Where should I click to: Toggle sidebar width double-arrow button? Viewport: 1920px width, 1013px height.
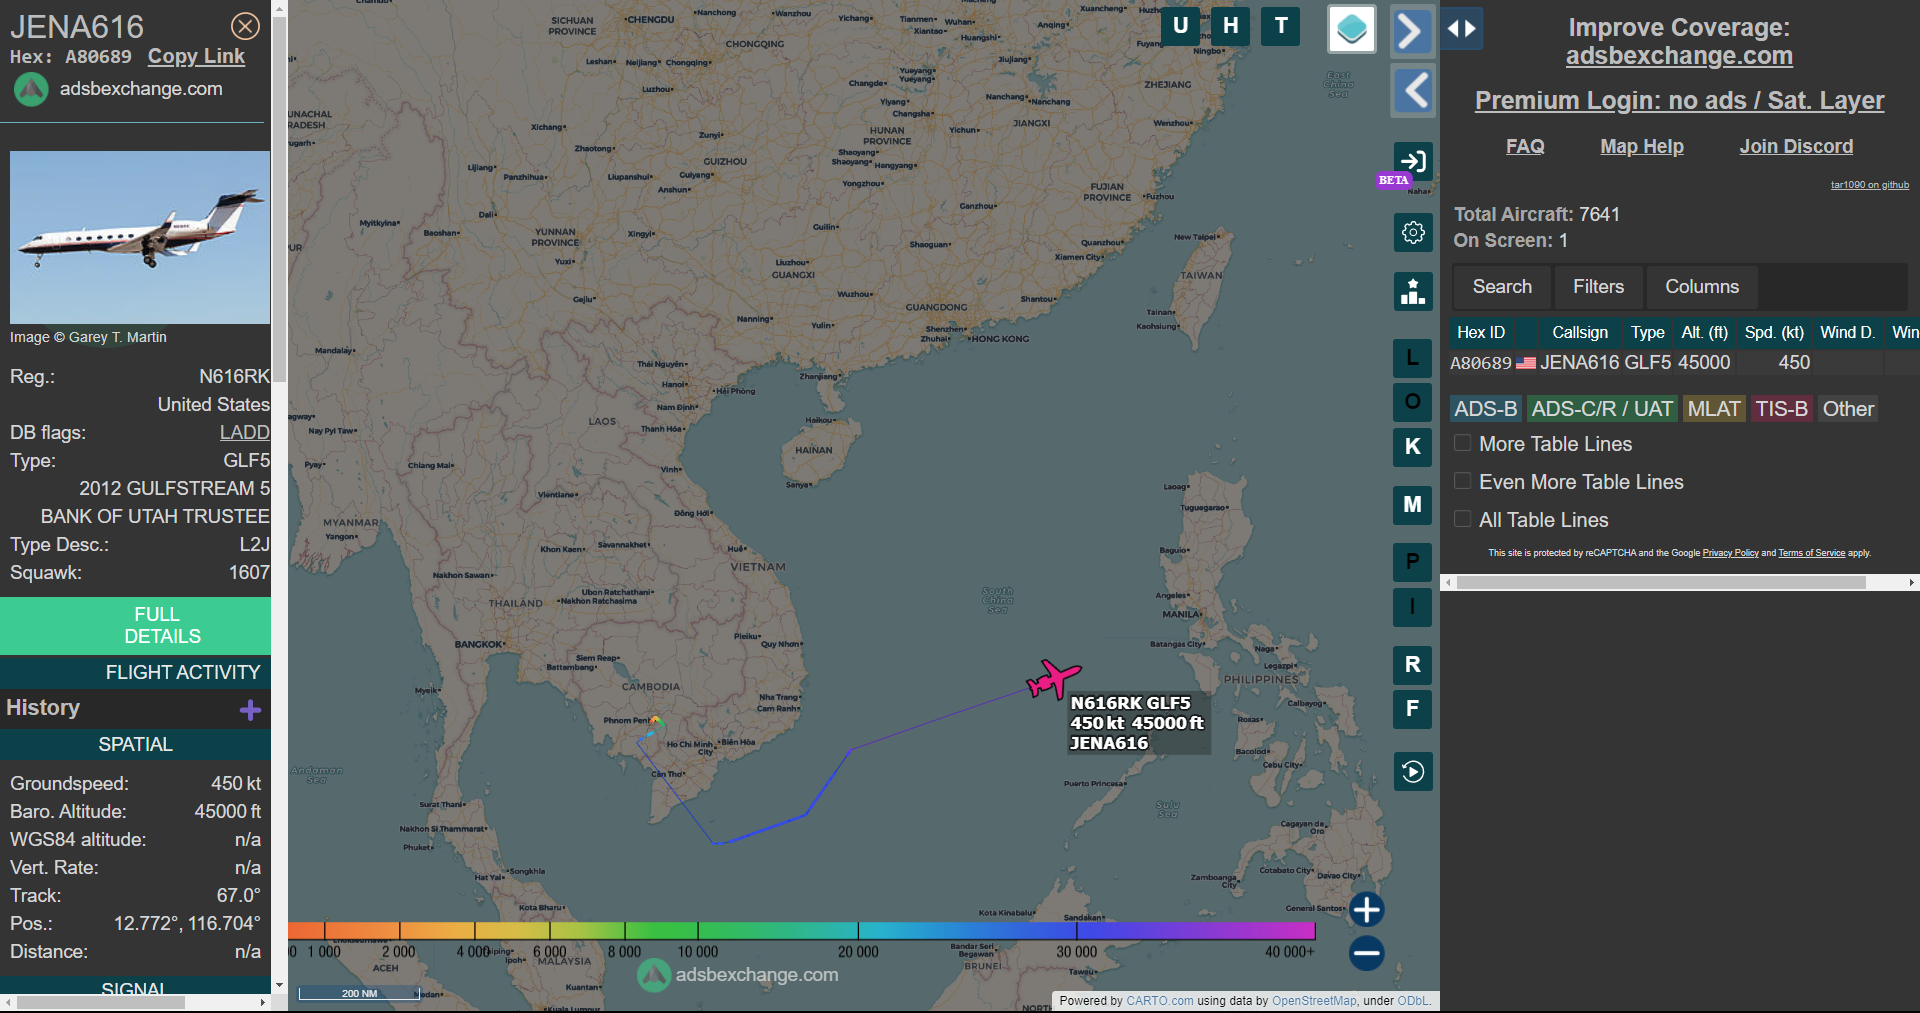tap(1462, 29)
